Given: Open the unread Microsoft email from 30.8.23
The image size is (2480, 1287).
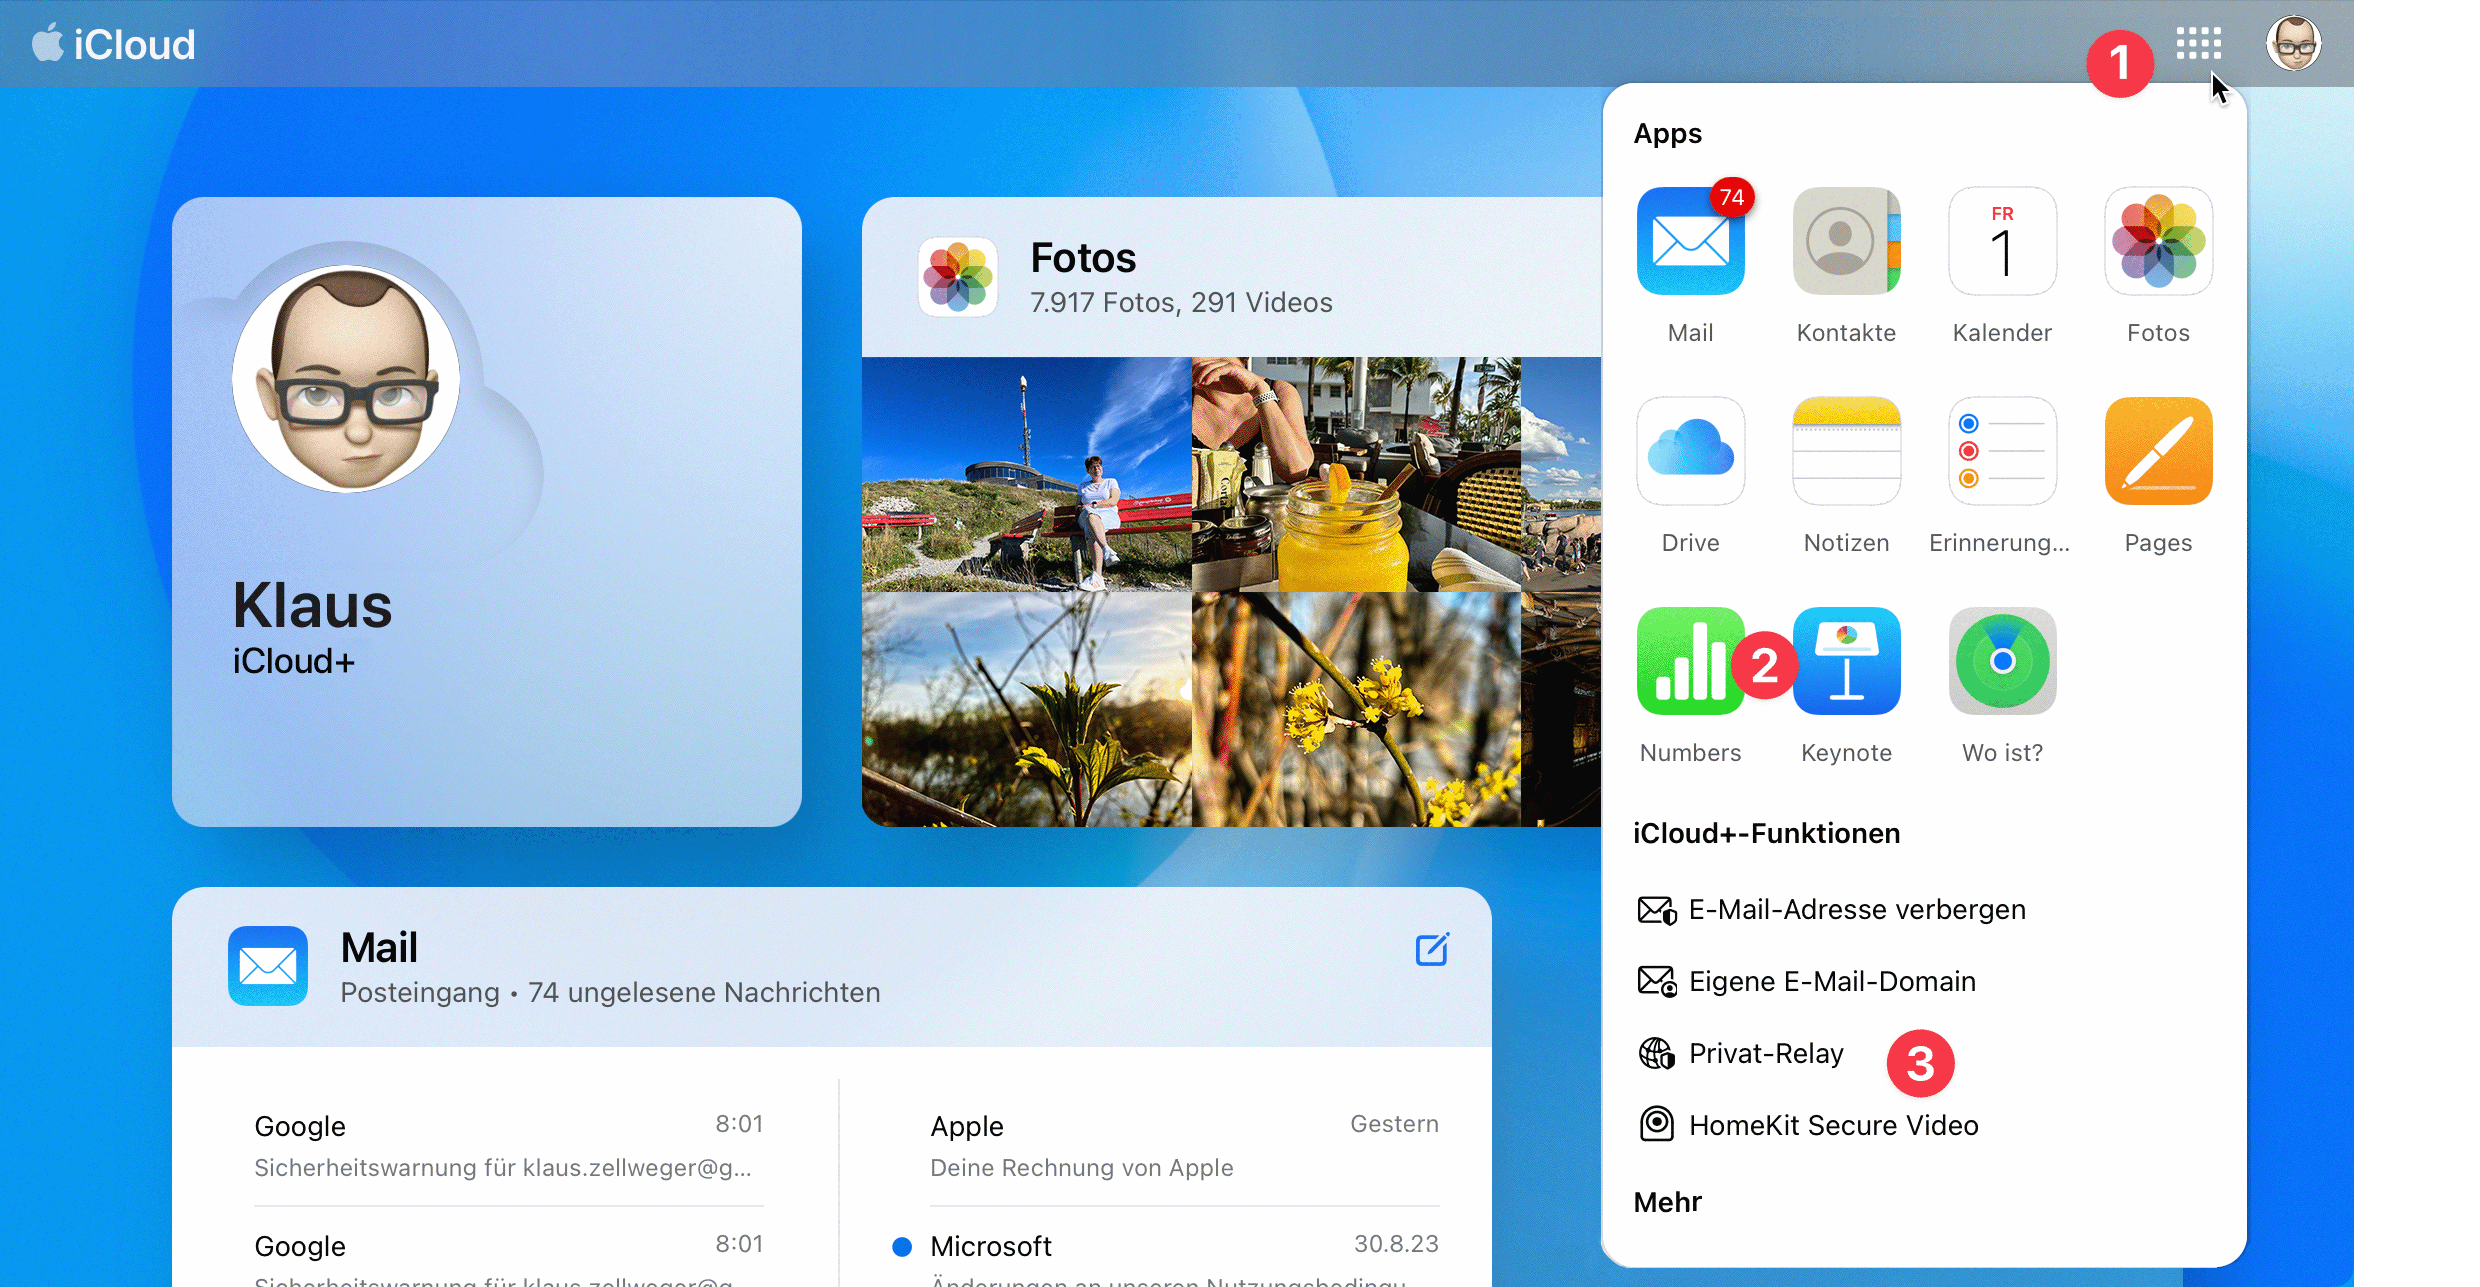Looking at the screenshot, I should [x=1165, y=1256].
